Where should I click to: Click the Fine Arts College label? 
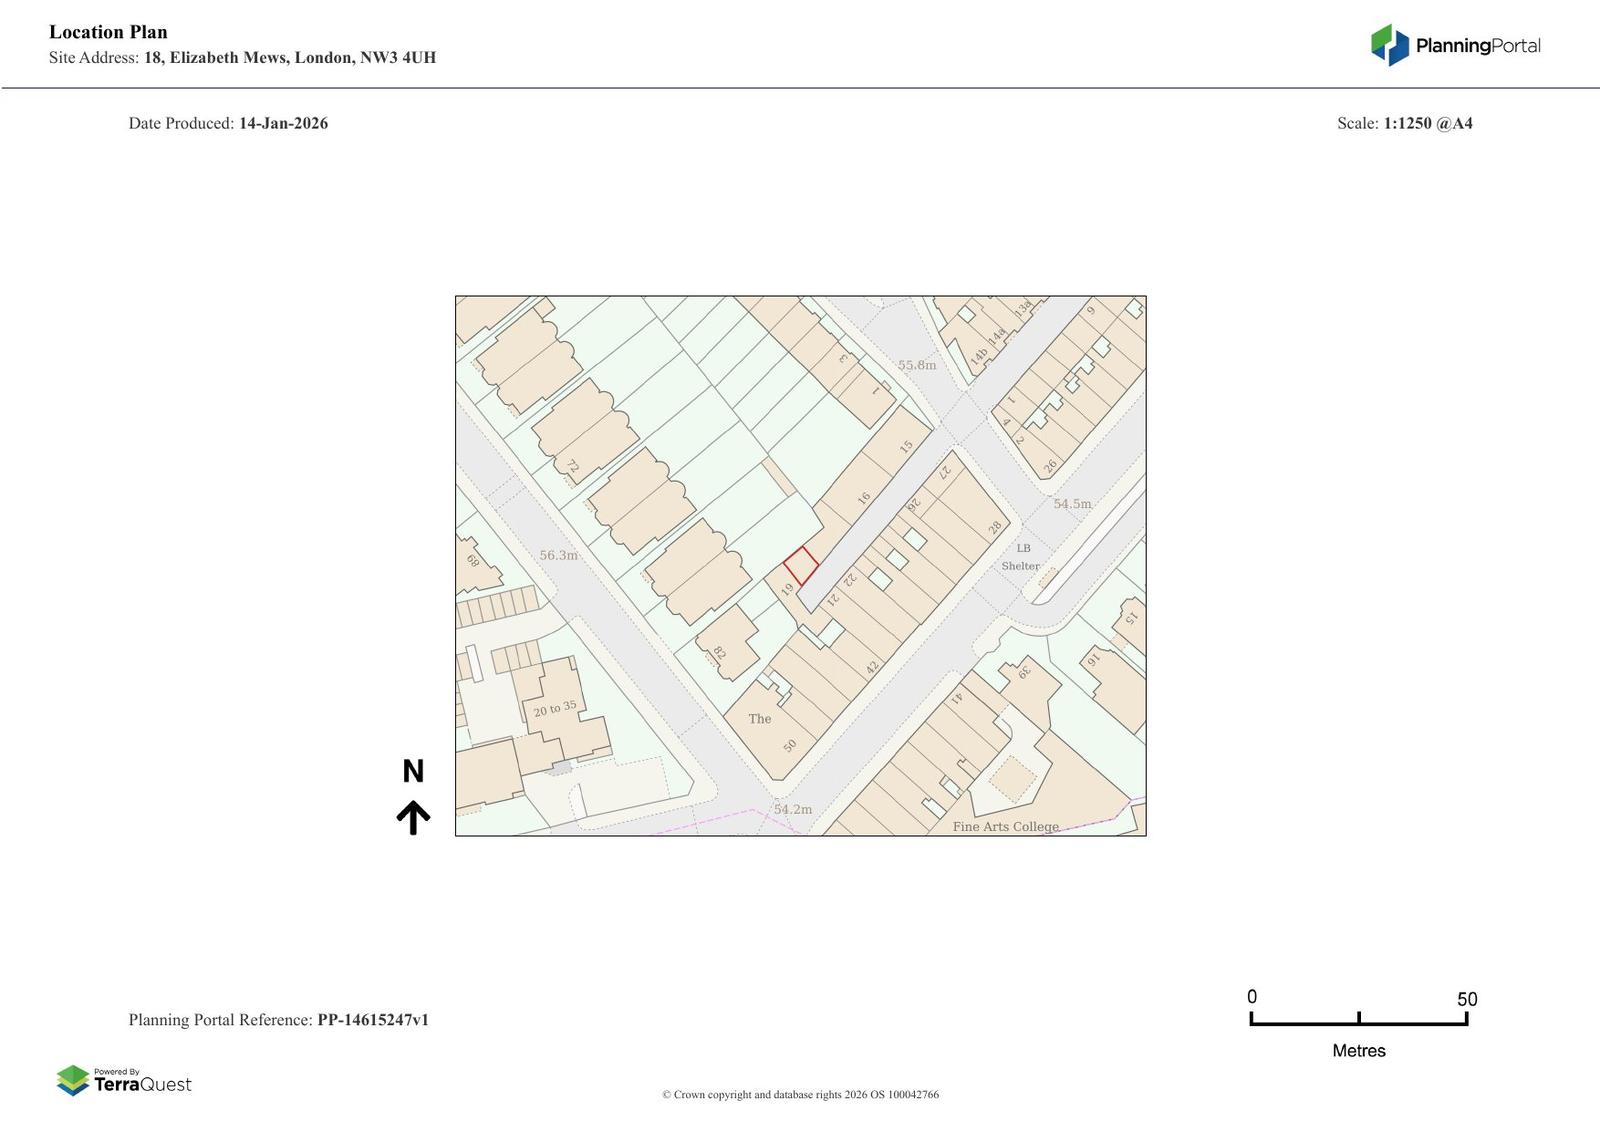coord(1005,826)
